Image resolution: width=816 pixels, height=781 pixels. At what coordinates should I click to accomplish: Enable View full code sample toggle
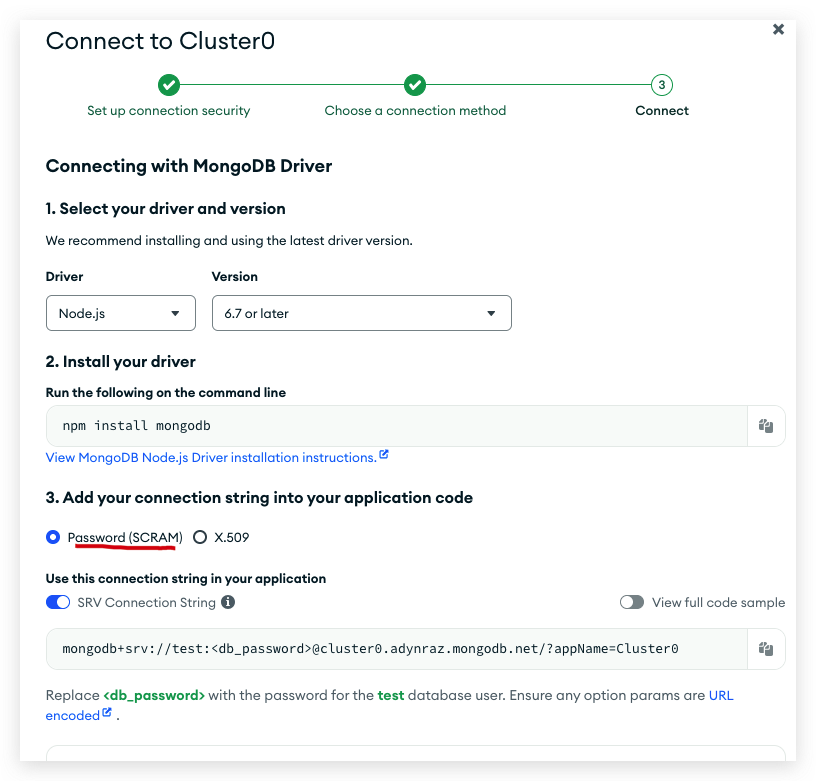click(x=632, y=602)
